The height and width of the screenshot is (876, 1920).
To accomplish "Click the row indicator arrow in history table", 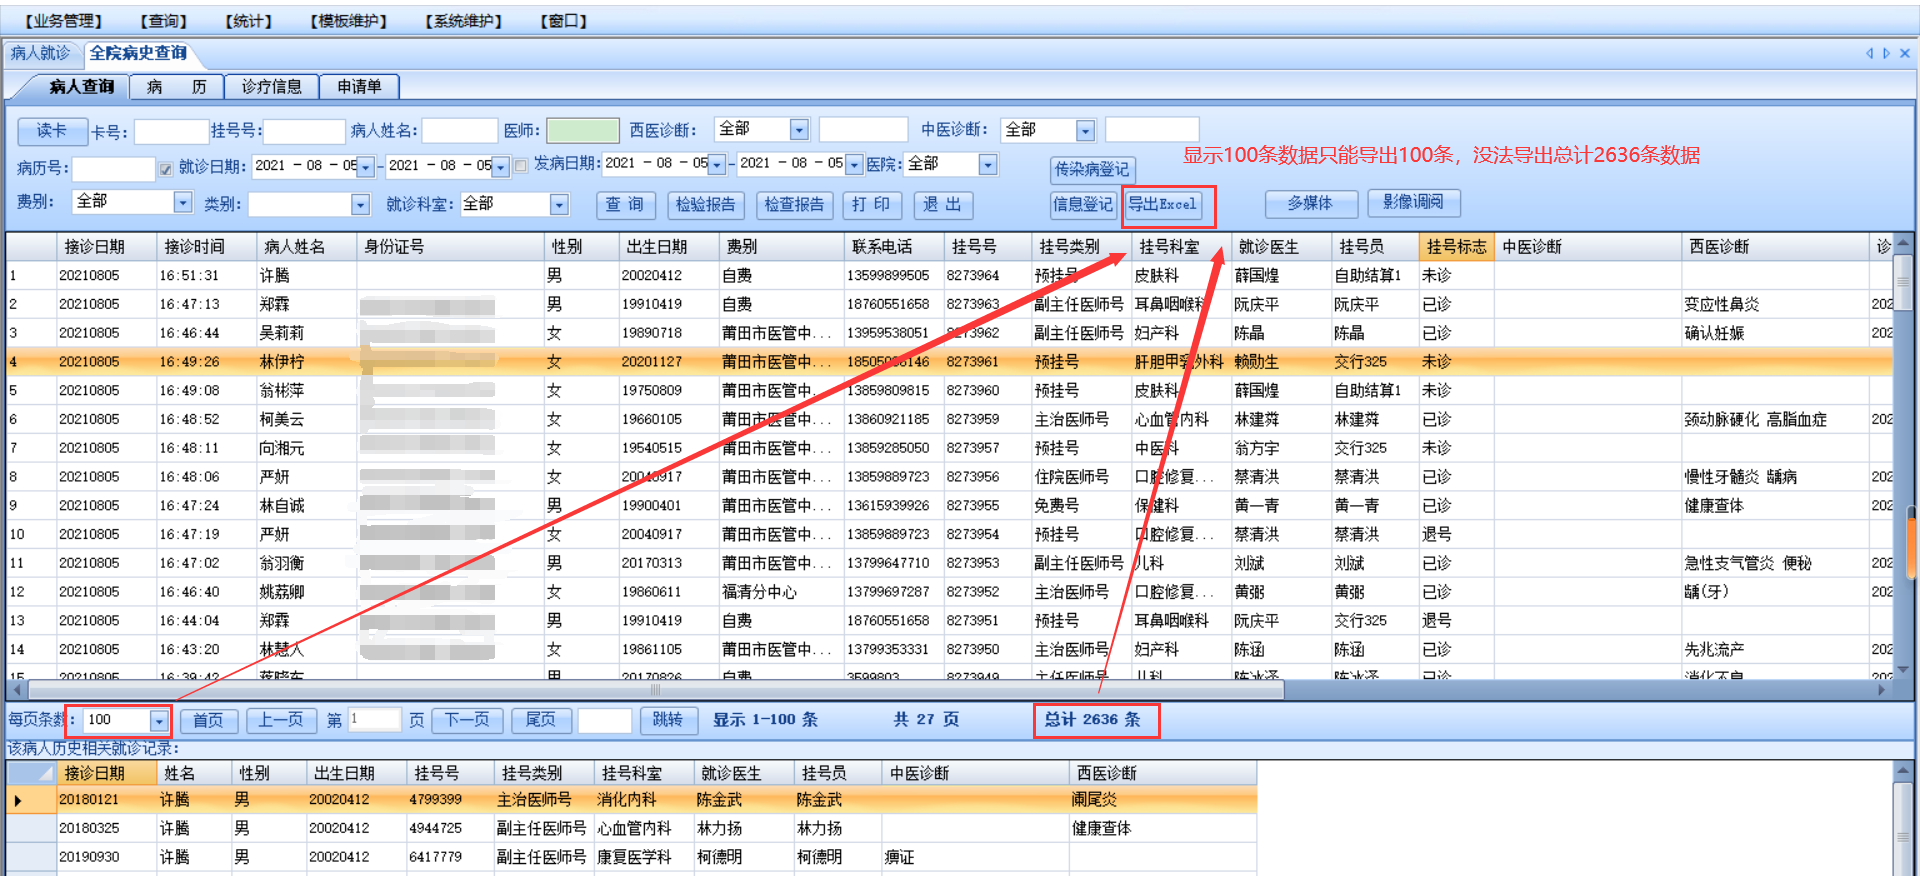I will click(18, 800).
